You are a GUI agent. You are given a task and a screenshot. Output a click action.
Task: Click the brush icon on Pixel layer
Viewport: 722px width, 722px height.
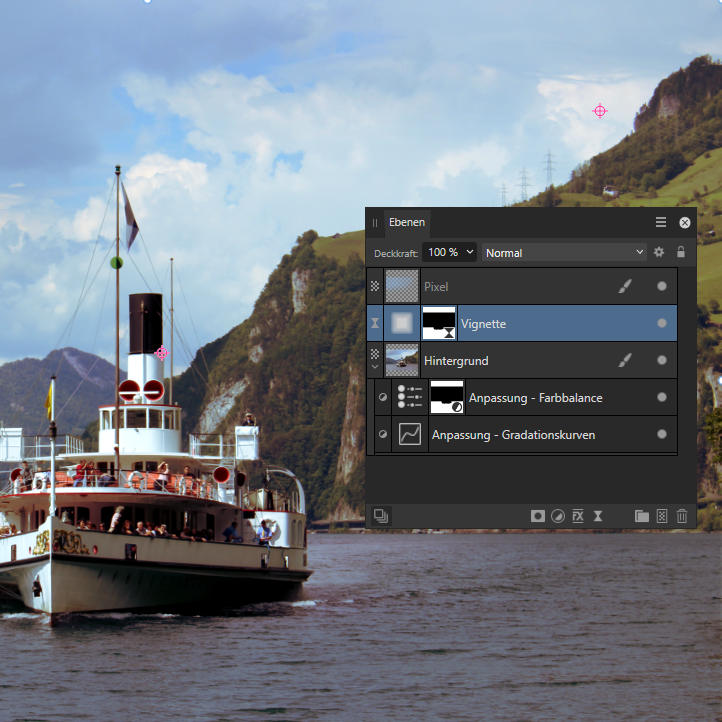coord(624,286)
